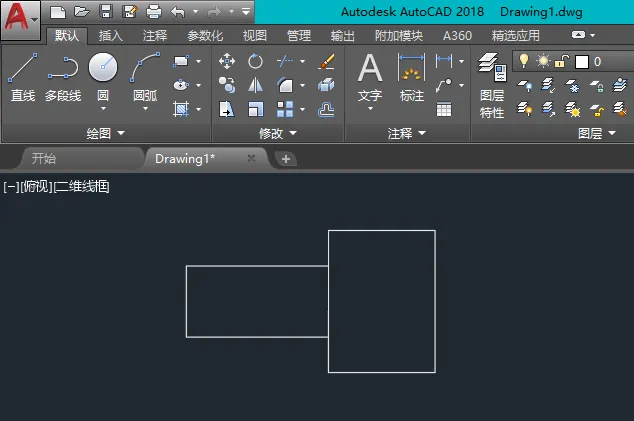Select the Erase tool
Screen dimensions: 634x421
click(x=326, y=61)
